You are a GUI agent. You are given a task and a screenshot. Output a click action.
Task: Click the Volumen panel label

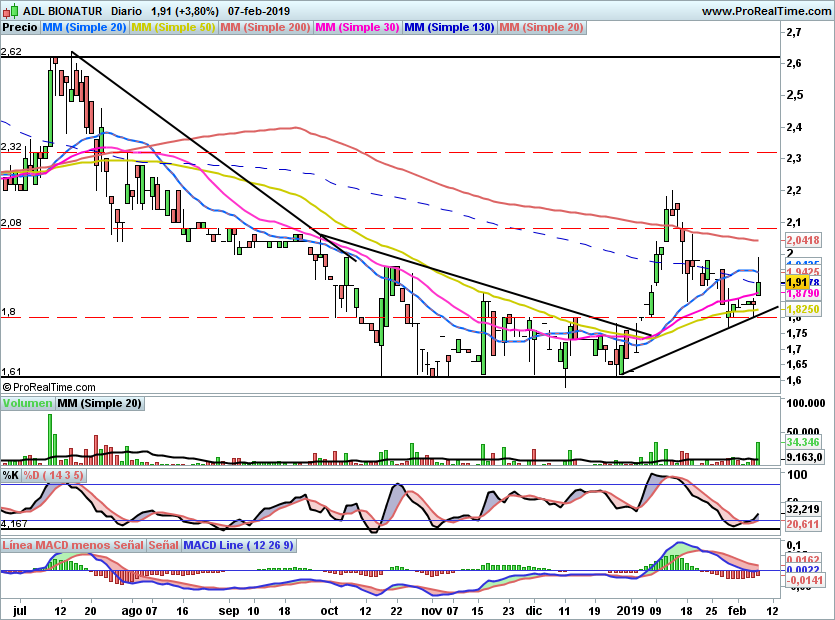(28, 404)
